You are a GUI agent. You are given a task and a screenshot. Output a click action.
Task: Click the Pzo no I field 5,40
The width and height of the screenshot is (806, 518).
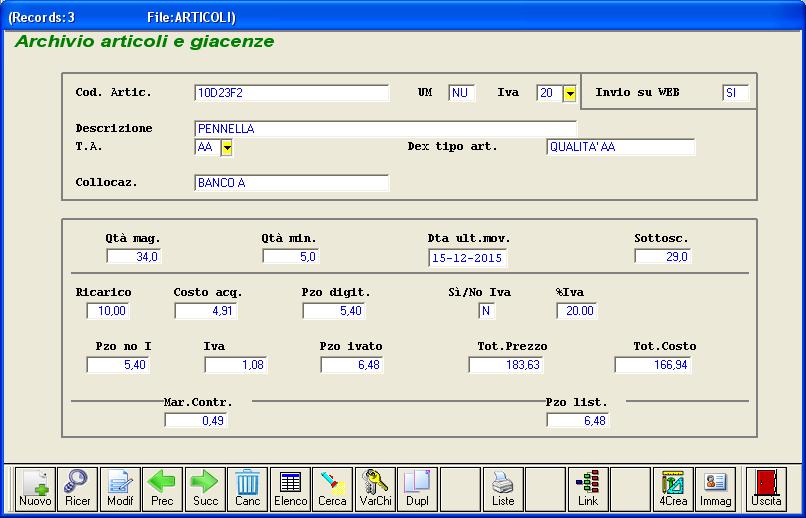click(118, 365)
